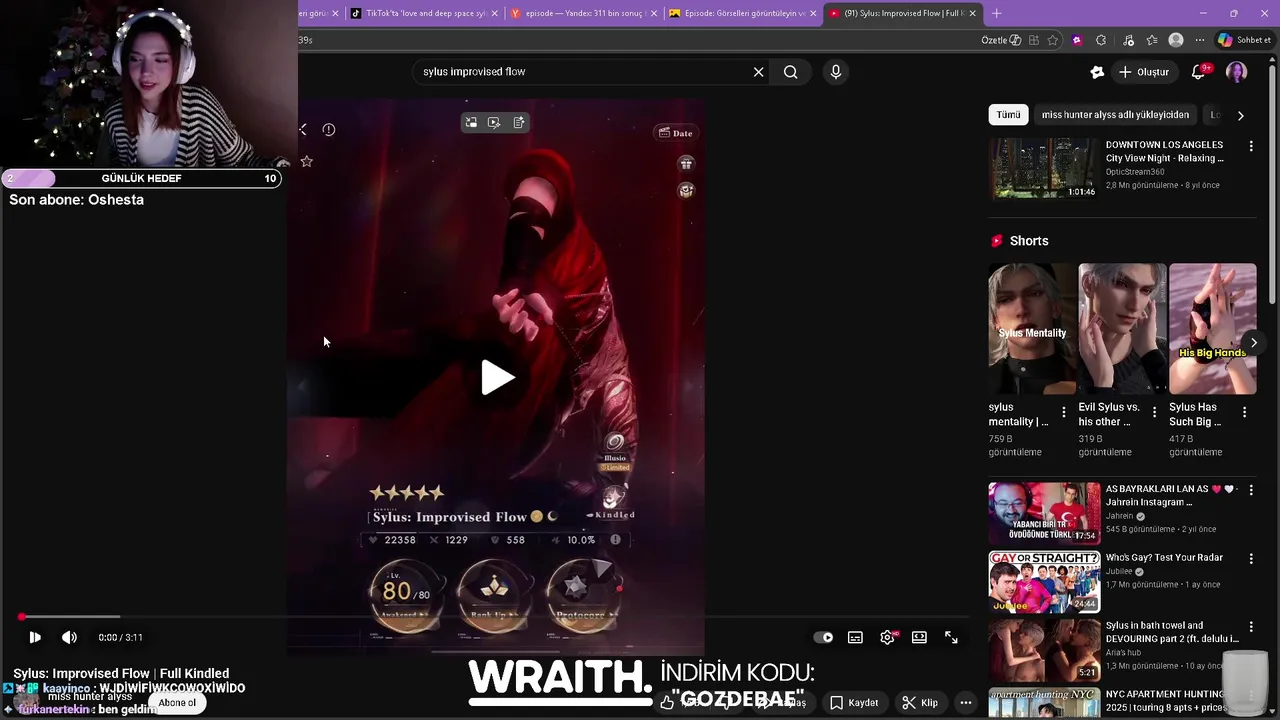Open the browser Sohbet et Copilot button
Viewport: 1280px width, 720px height.
click(x=1244, y=40)
